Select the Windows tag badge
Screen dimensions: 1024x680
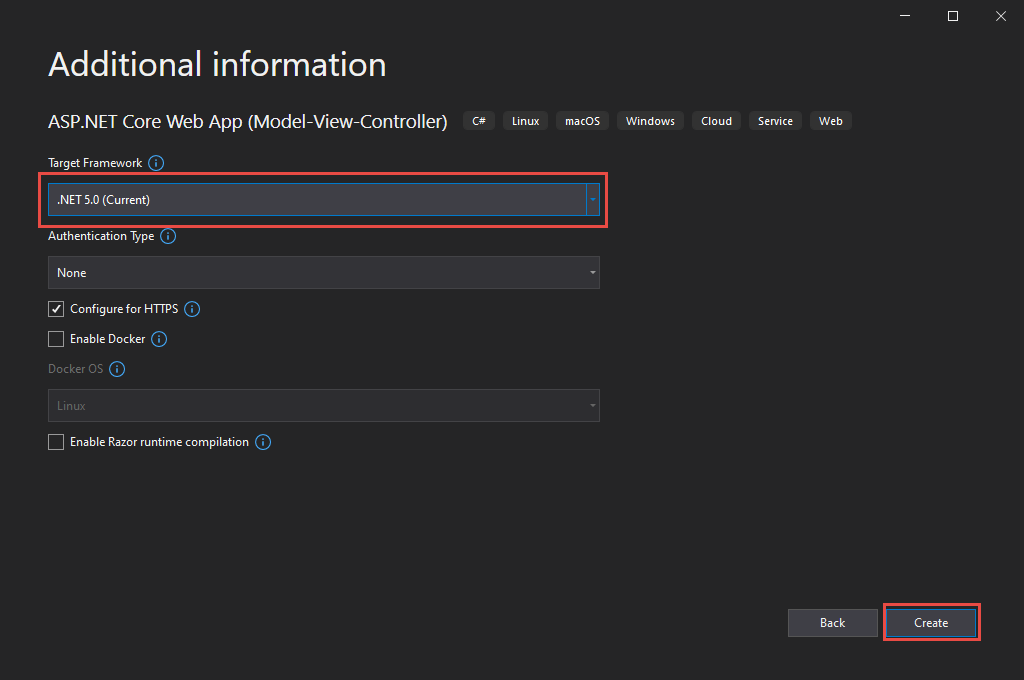point(650,120)
